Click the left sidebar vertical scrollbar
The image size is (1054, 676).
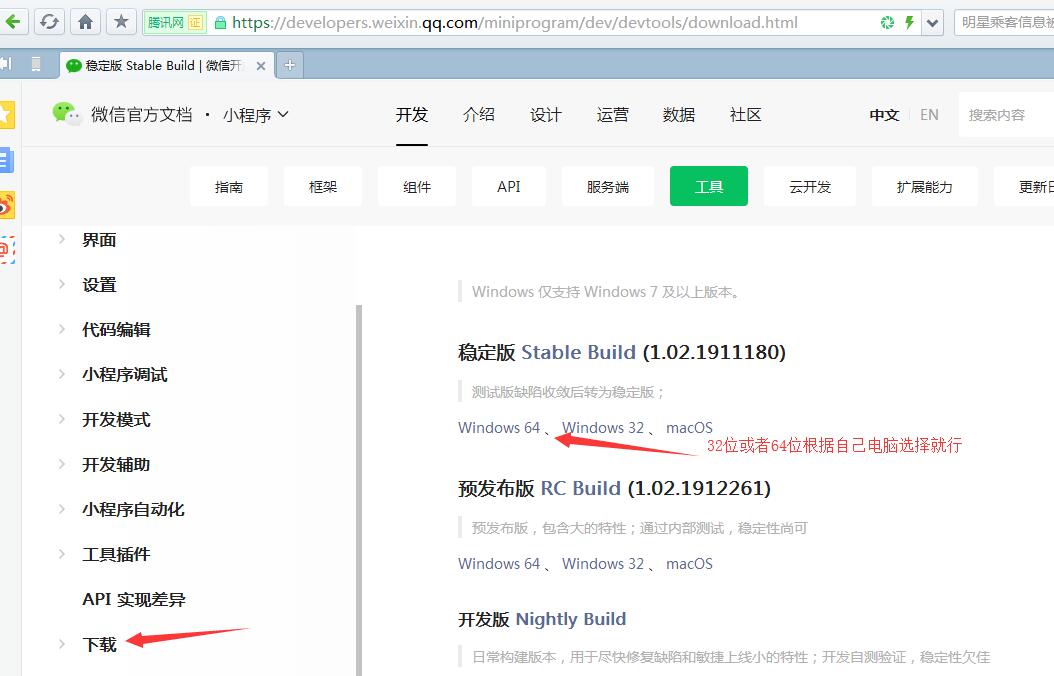click(358, 491)
